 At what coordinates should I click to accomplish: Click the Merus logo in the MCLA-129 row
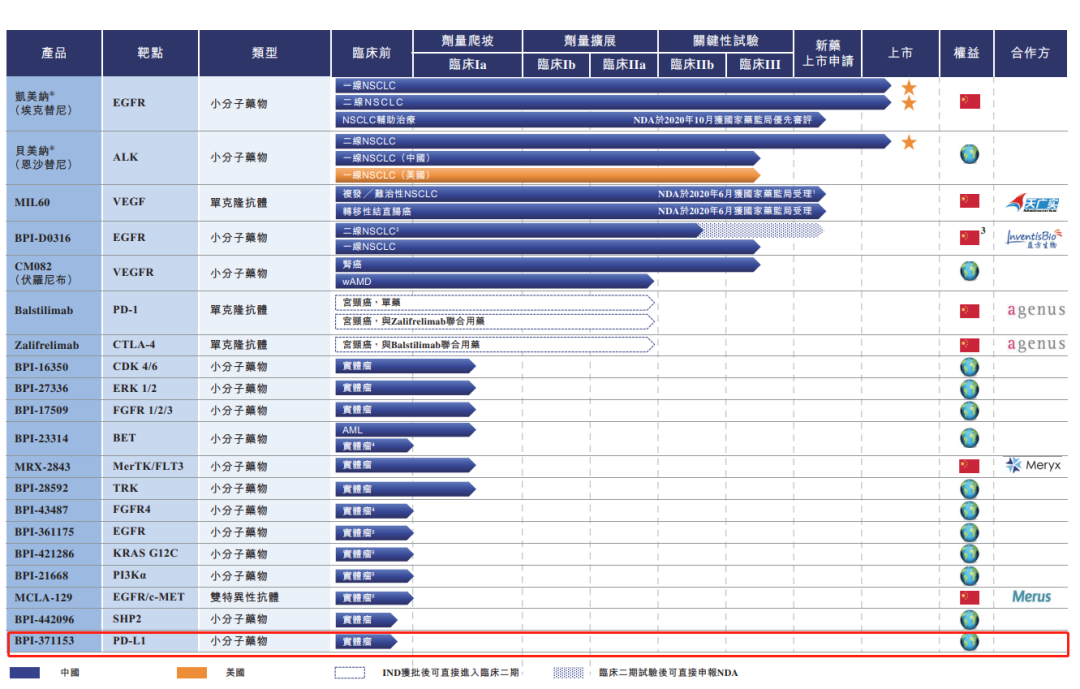(1031, 597)
